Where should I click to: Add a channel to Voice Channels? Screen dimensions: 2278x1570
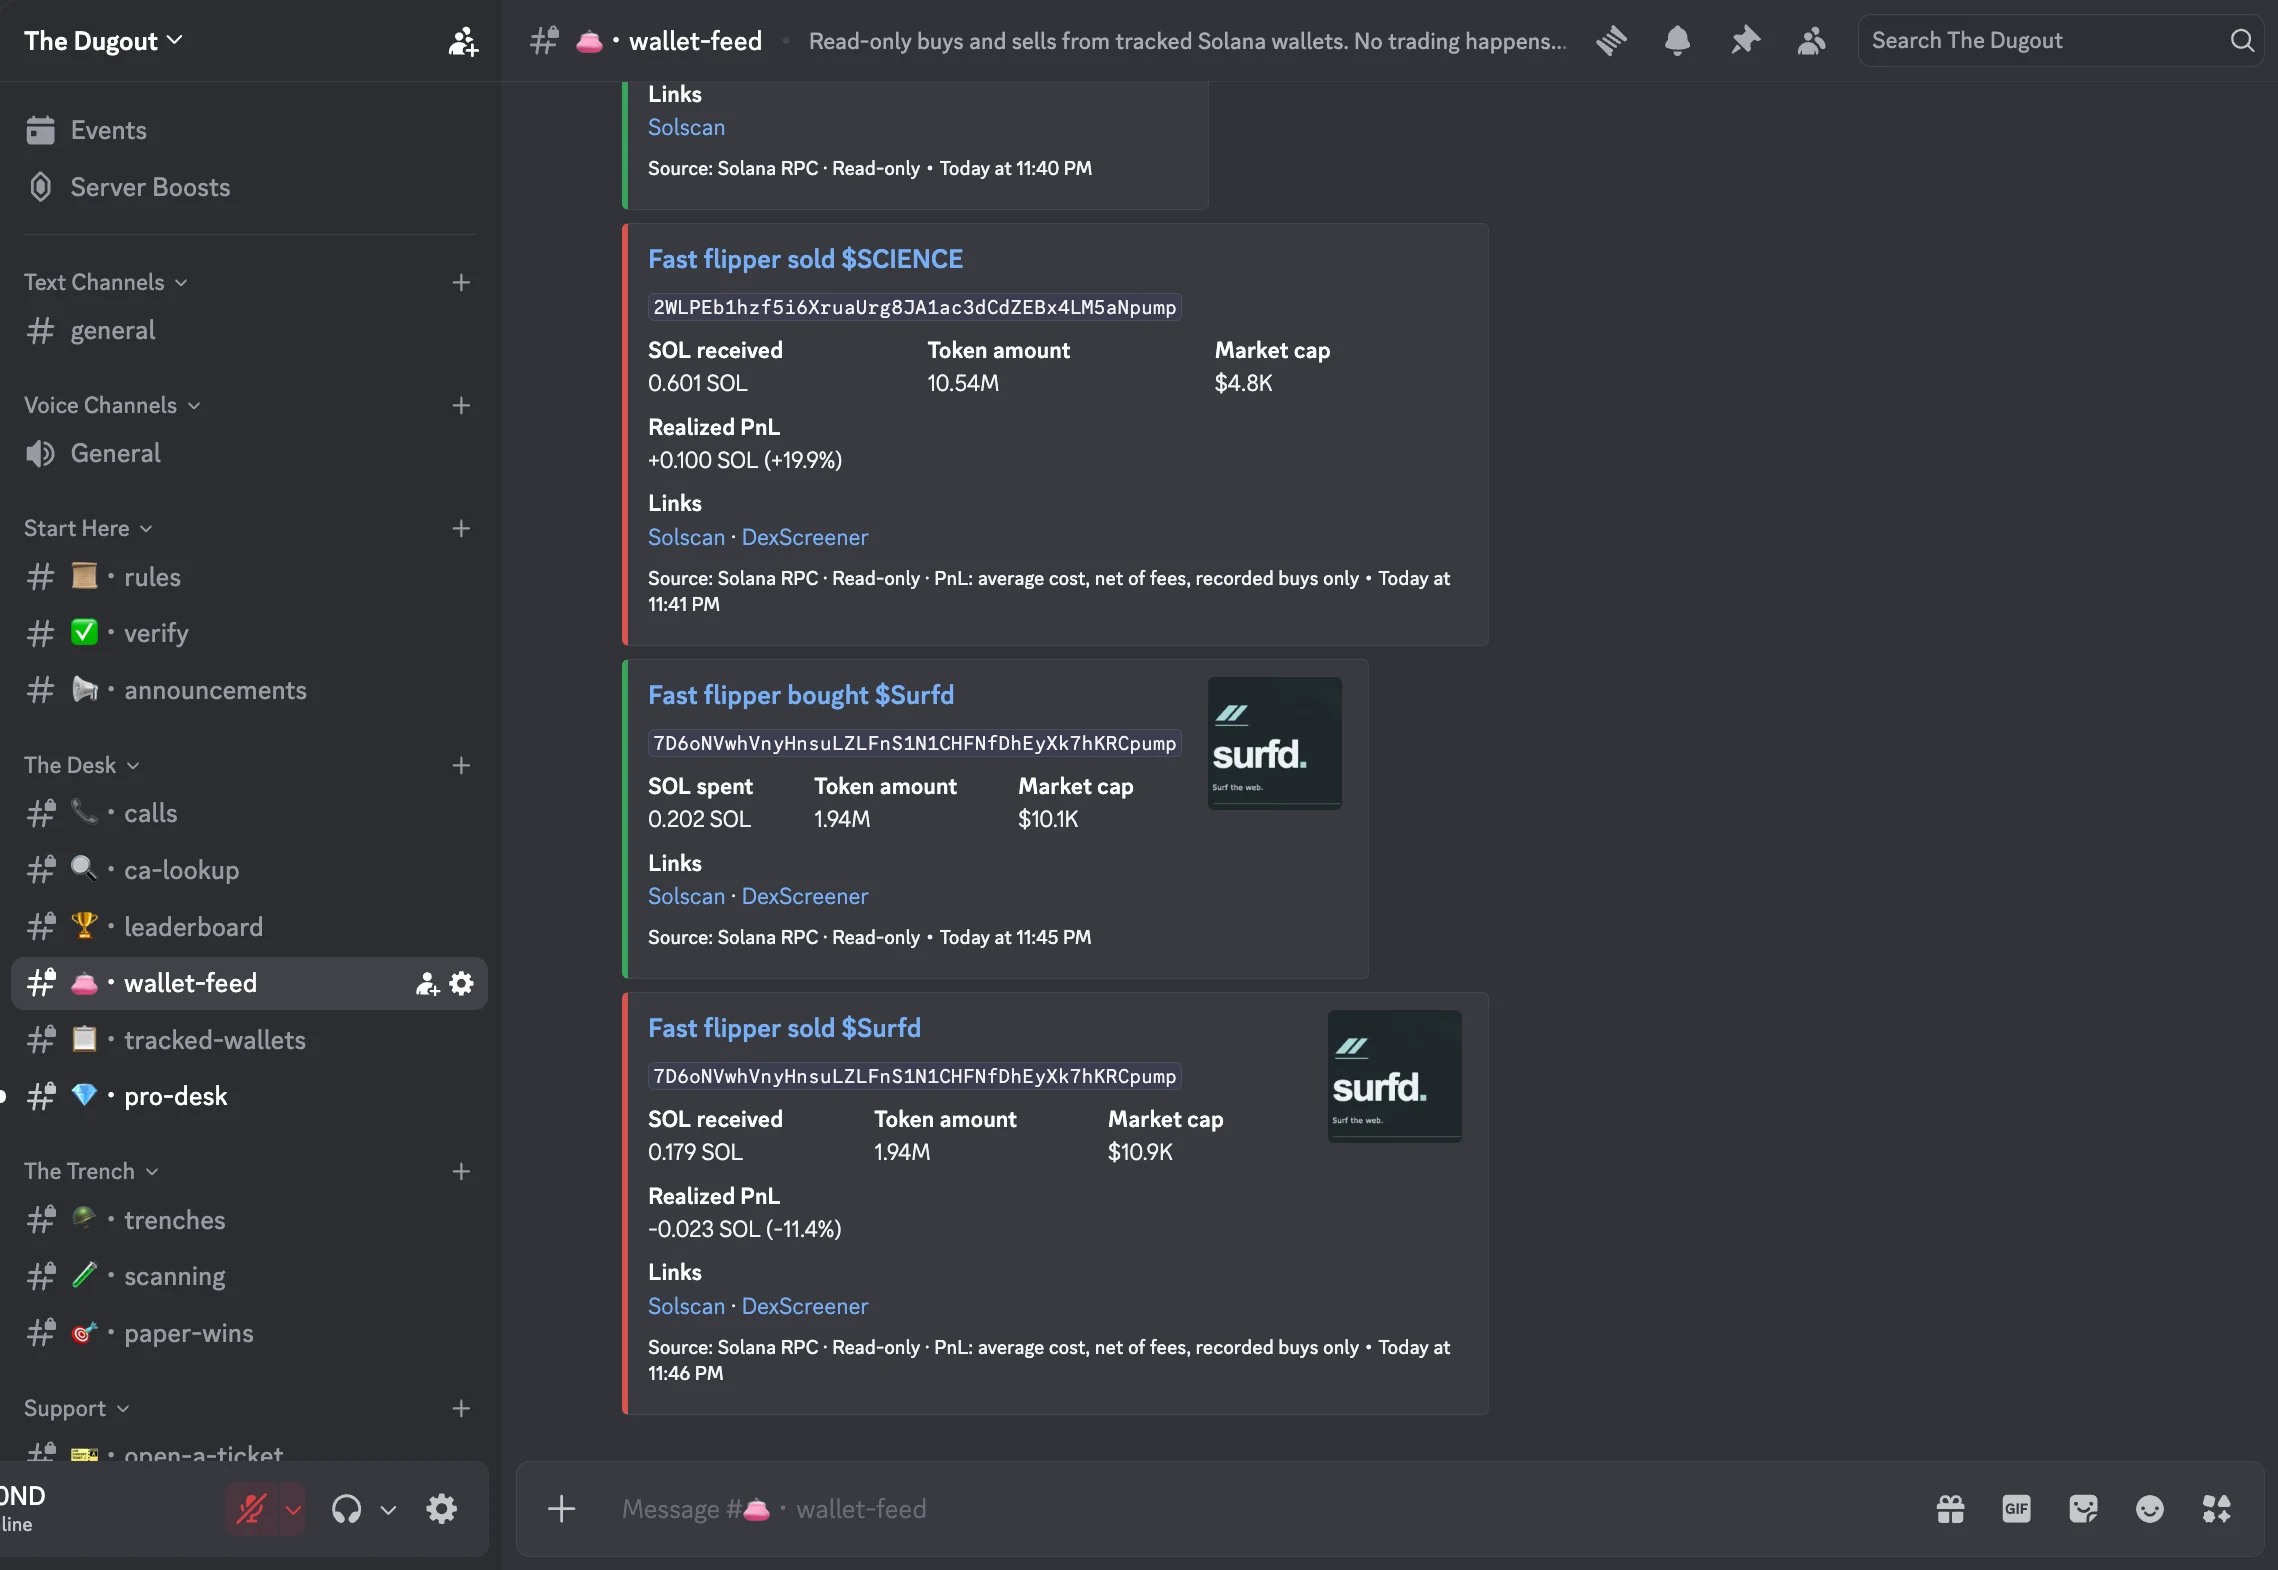[x=461, y=406]
